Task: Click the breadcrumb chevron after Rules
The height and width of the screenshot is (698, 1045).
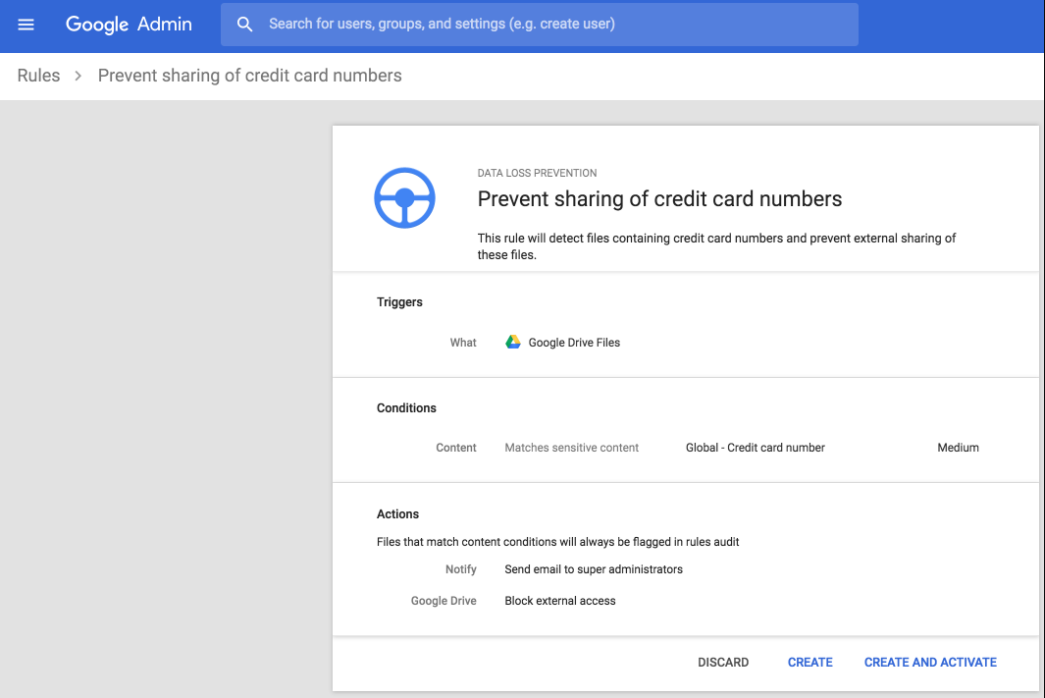Action: pyautogui.click(x=78, y=76)
